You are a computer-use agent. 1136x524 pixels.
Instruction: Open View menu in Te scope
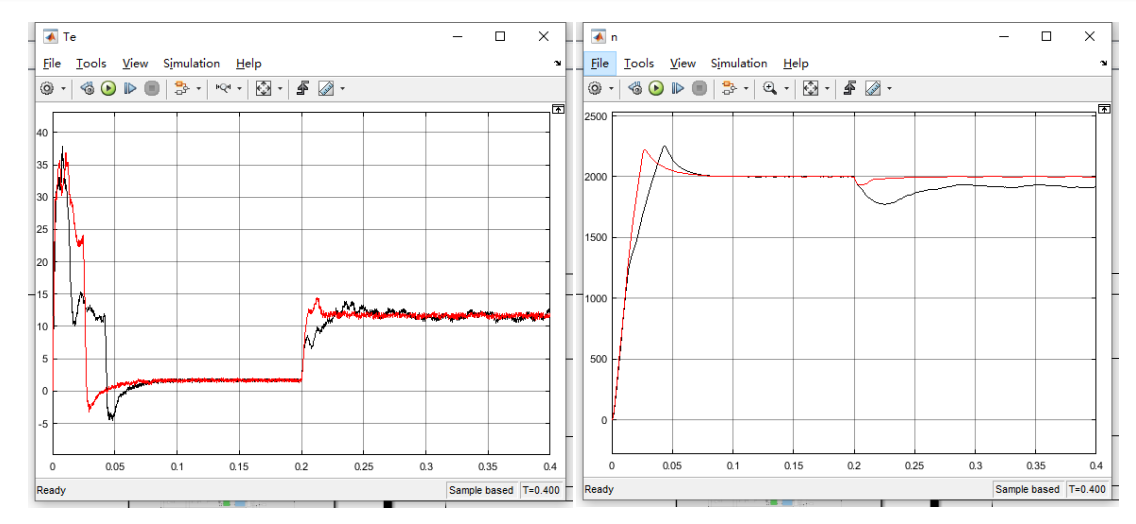tap(135, 64)
